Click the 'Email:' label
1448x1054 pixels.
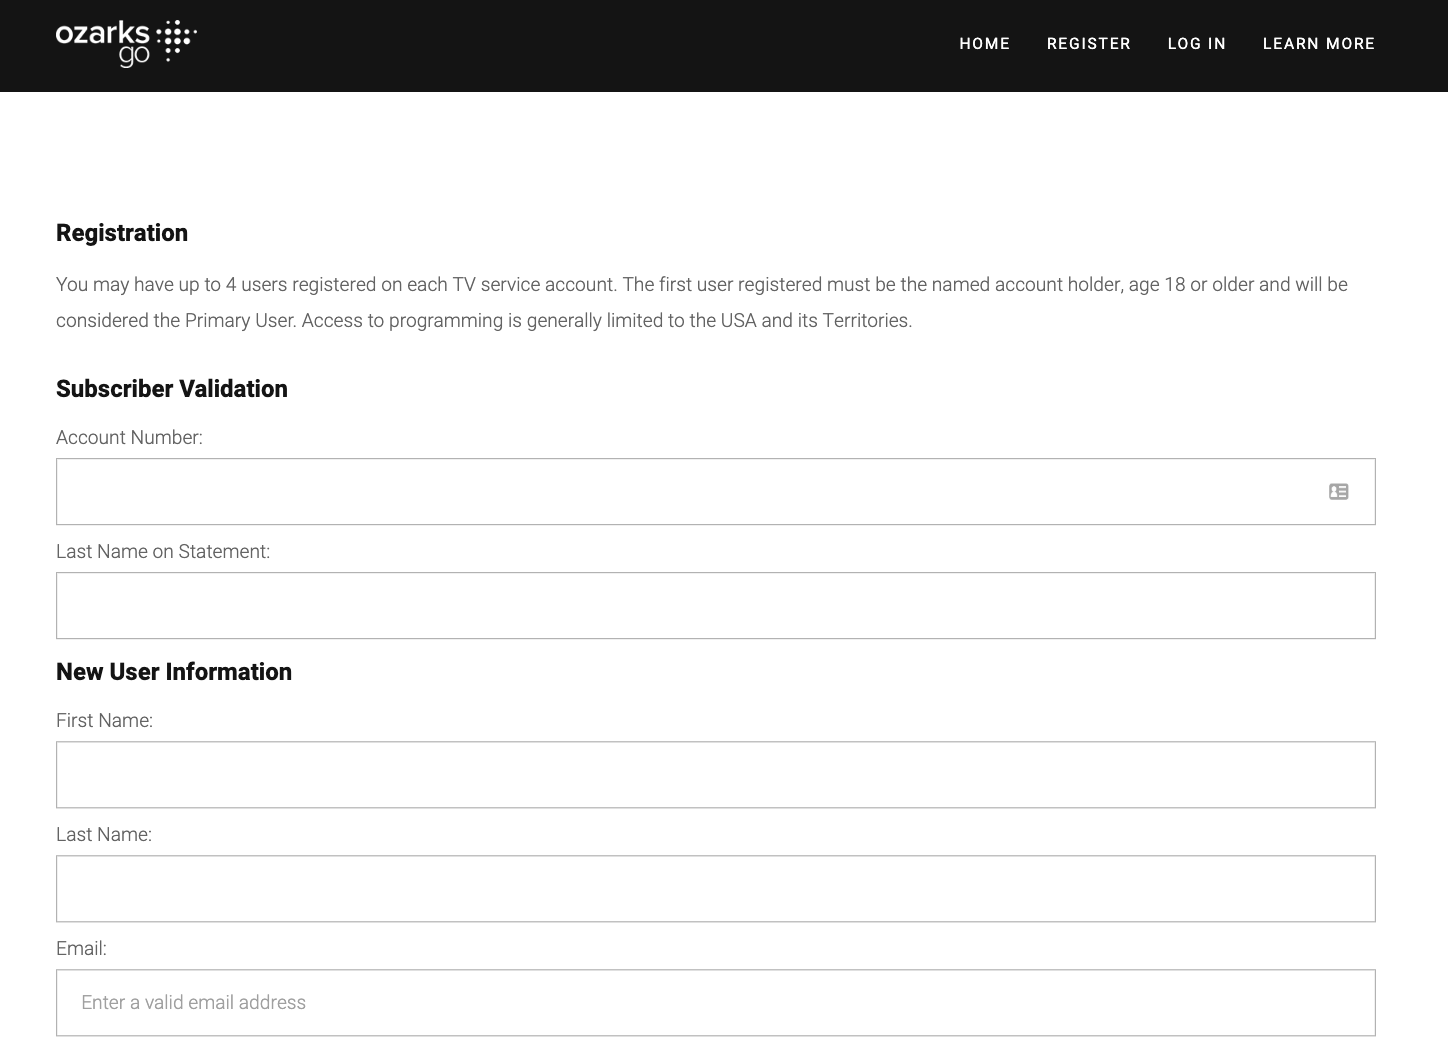click(81, 948)
